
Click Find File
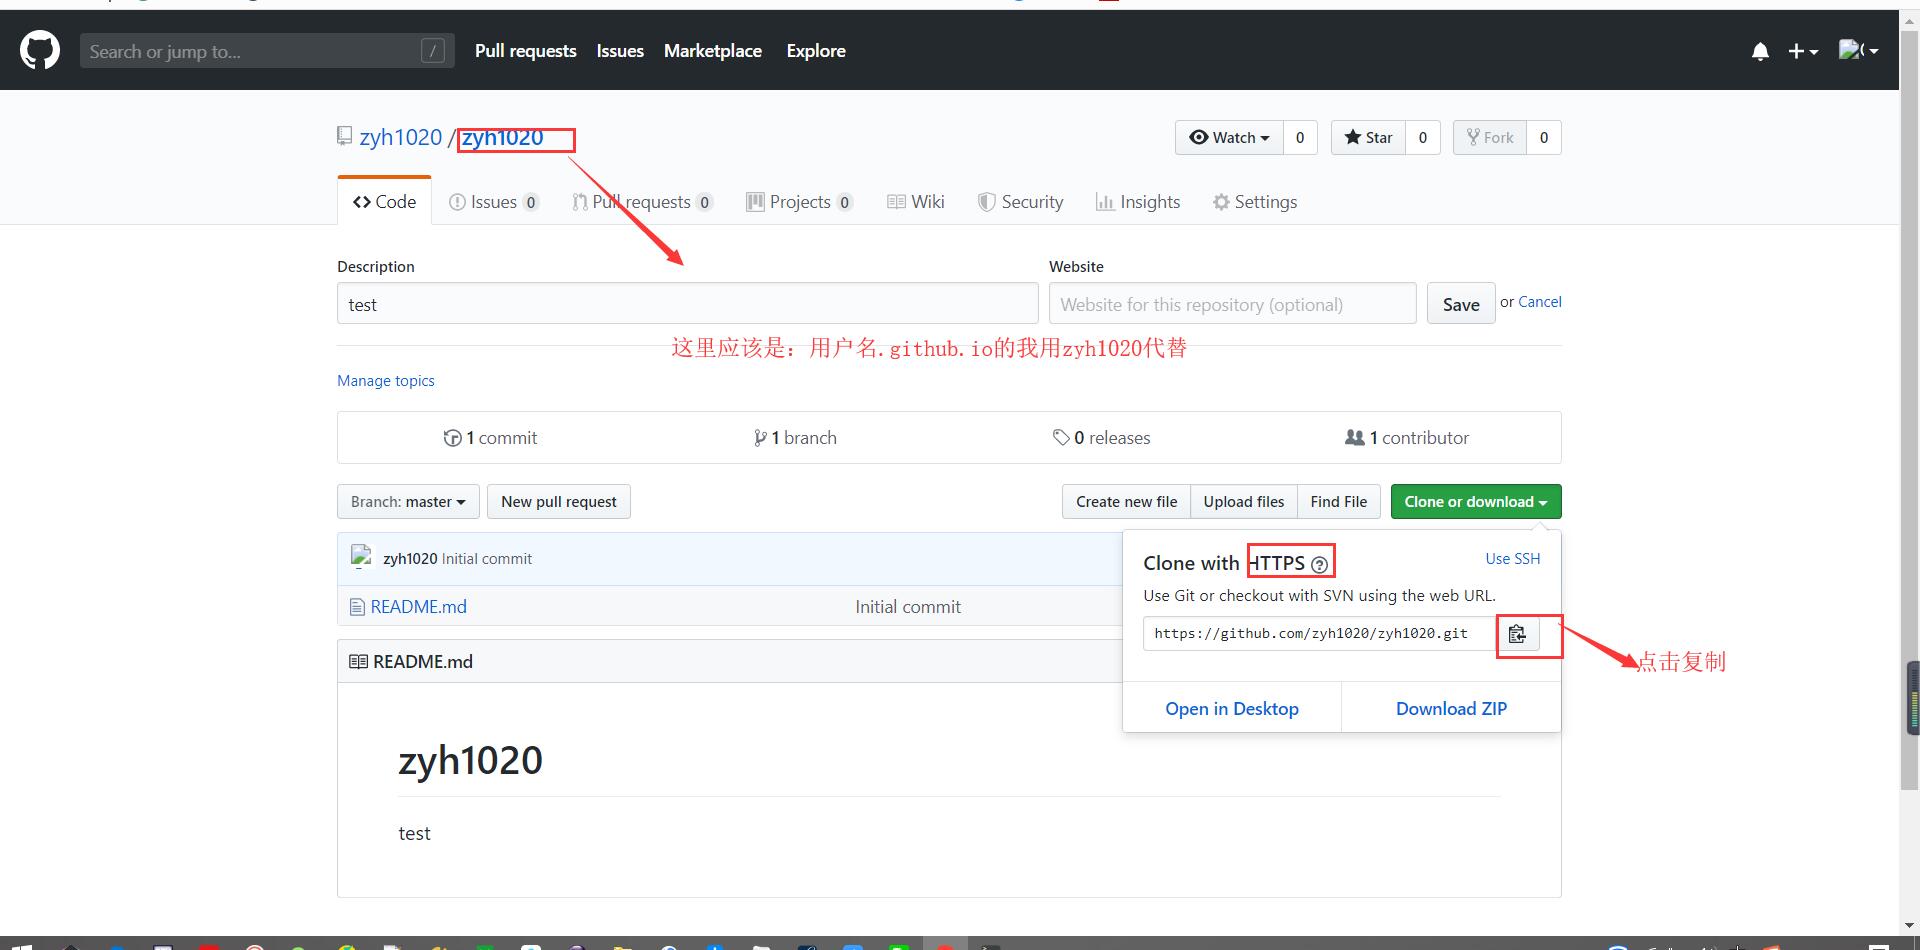click(x=1339, y=502)
